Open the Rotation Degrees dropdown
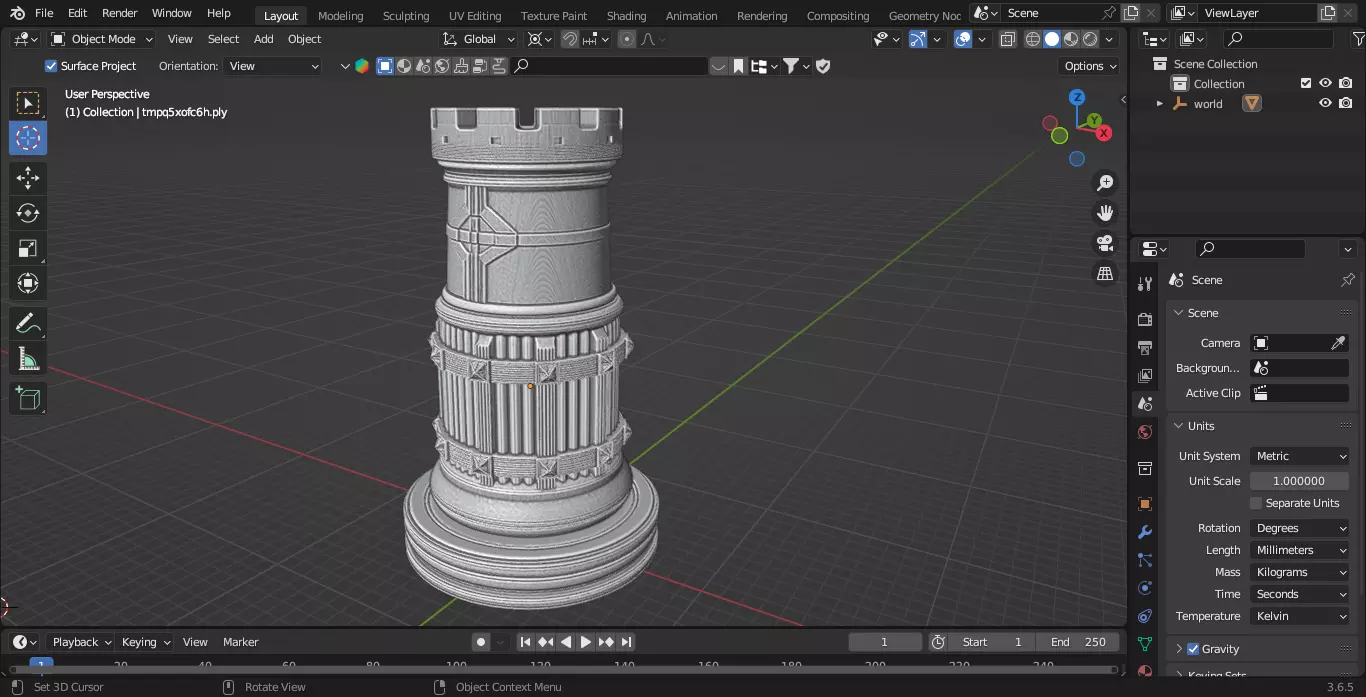The width and height of the screenshot is (1366, 697). pos(1299,528)
